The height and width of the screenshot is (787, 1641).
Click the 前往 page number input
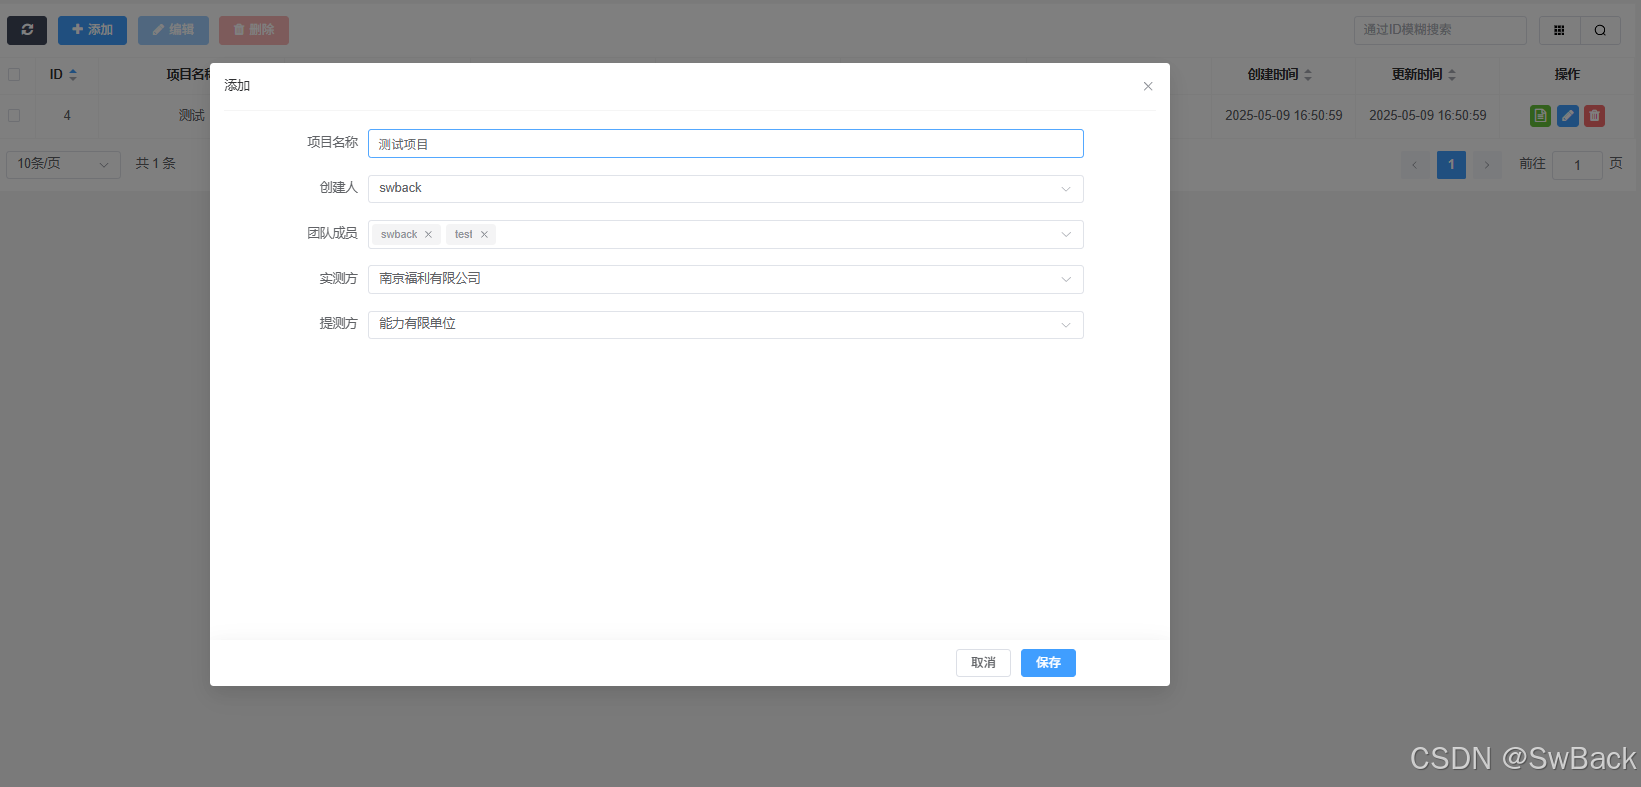[1577, 165]
